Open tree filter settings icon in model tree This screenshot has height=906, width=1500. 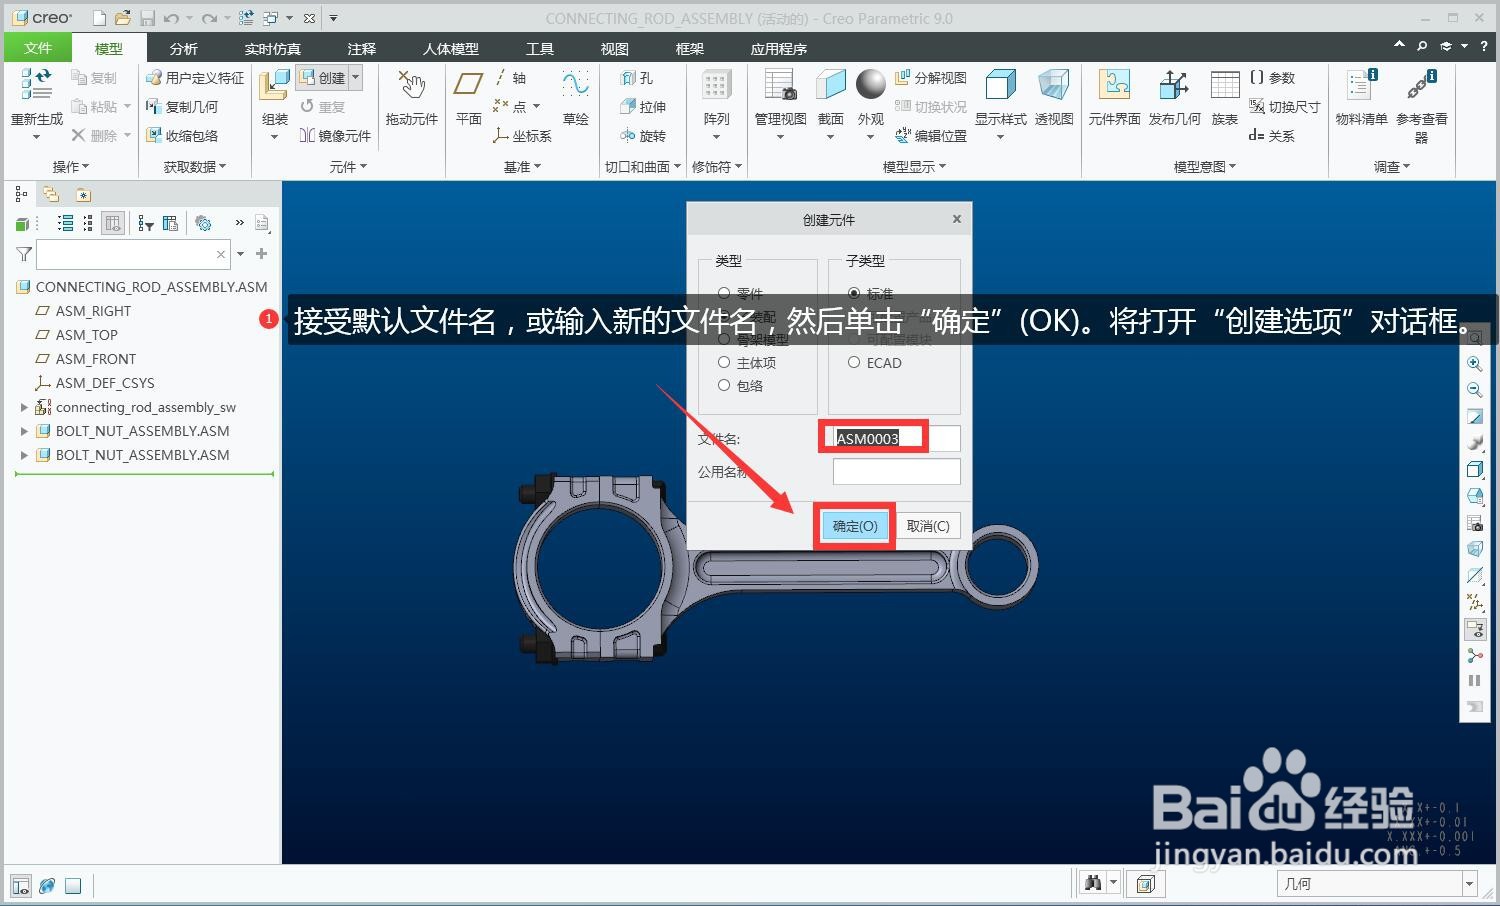[146, 223]
